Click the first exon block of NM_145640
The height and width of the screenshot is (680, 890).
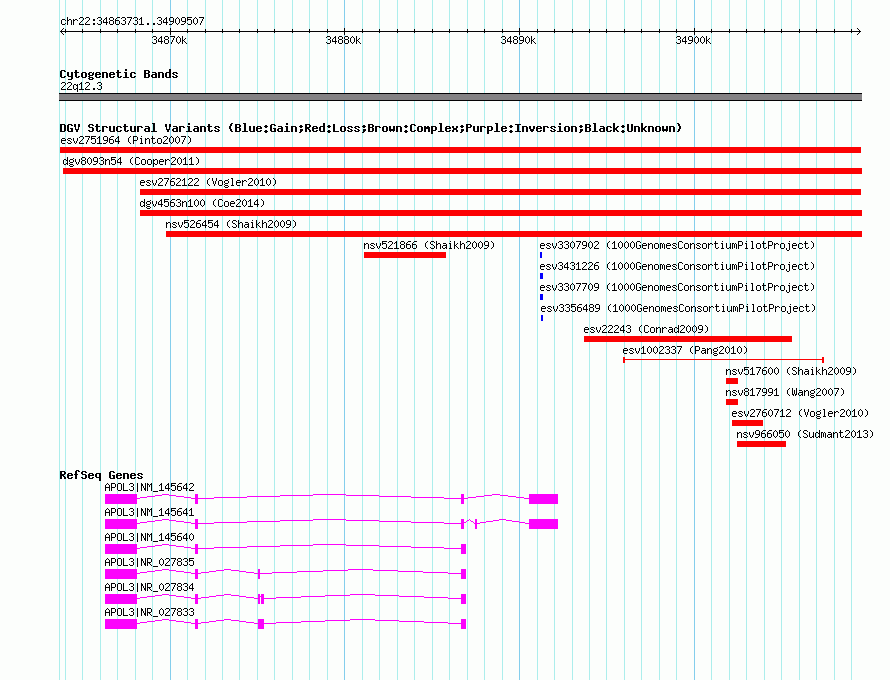point(121,549)
